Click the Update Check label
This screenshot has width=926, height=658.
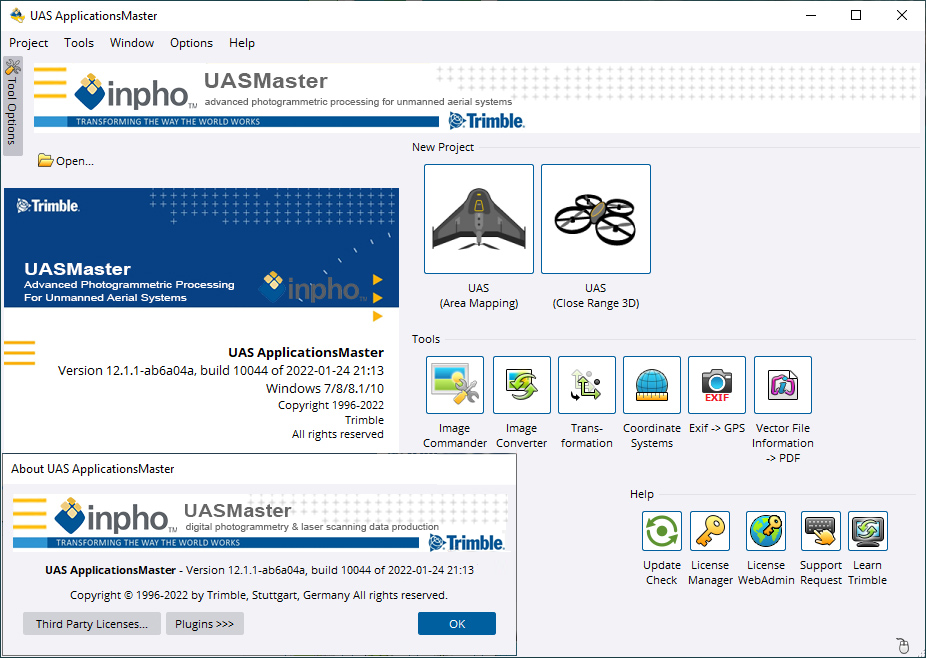tap(662, 572)
